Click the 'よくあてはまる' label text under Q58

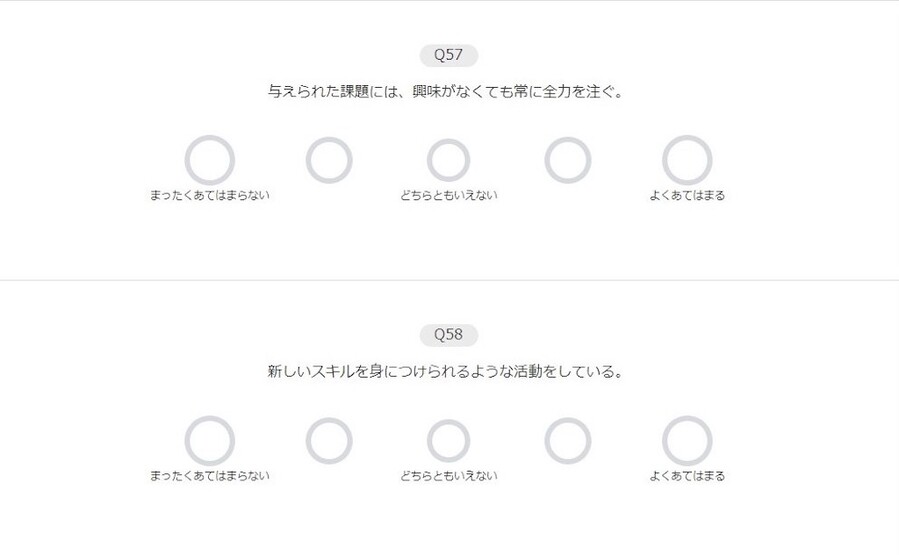(687, 476)
